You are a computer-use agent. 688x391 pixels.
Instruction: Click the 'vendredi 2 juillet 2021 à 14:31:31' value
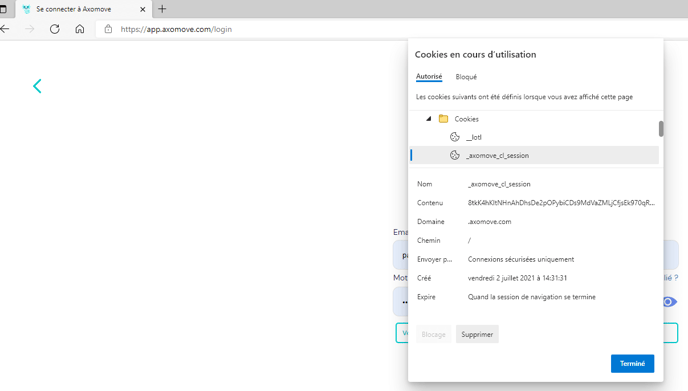pos(517,278)
